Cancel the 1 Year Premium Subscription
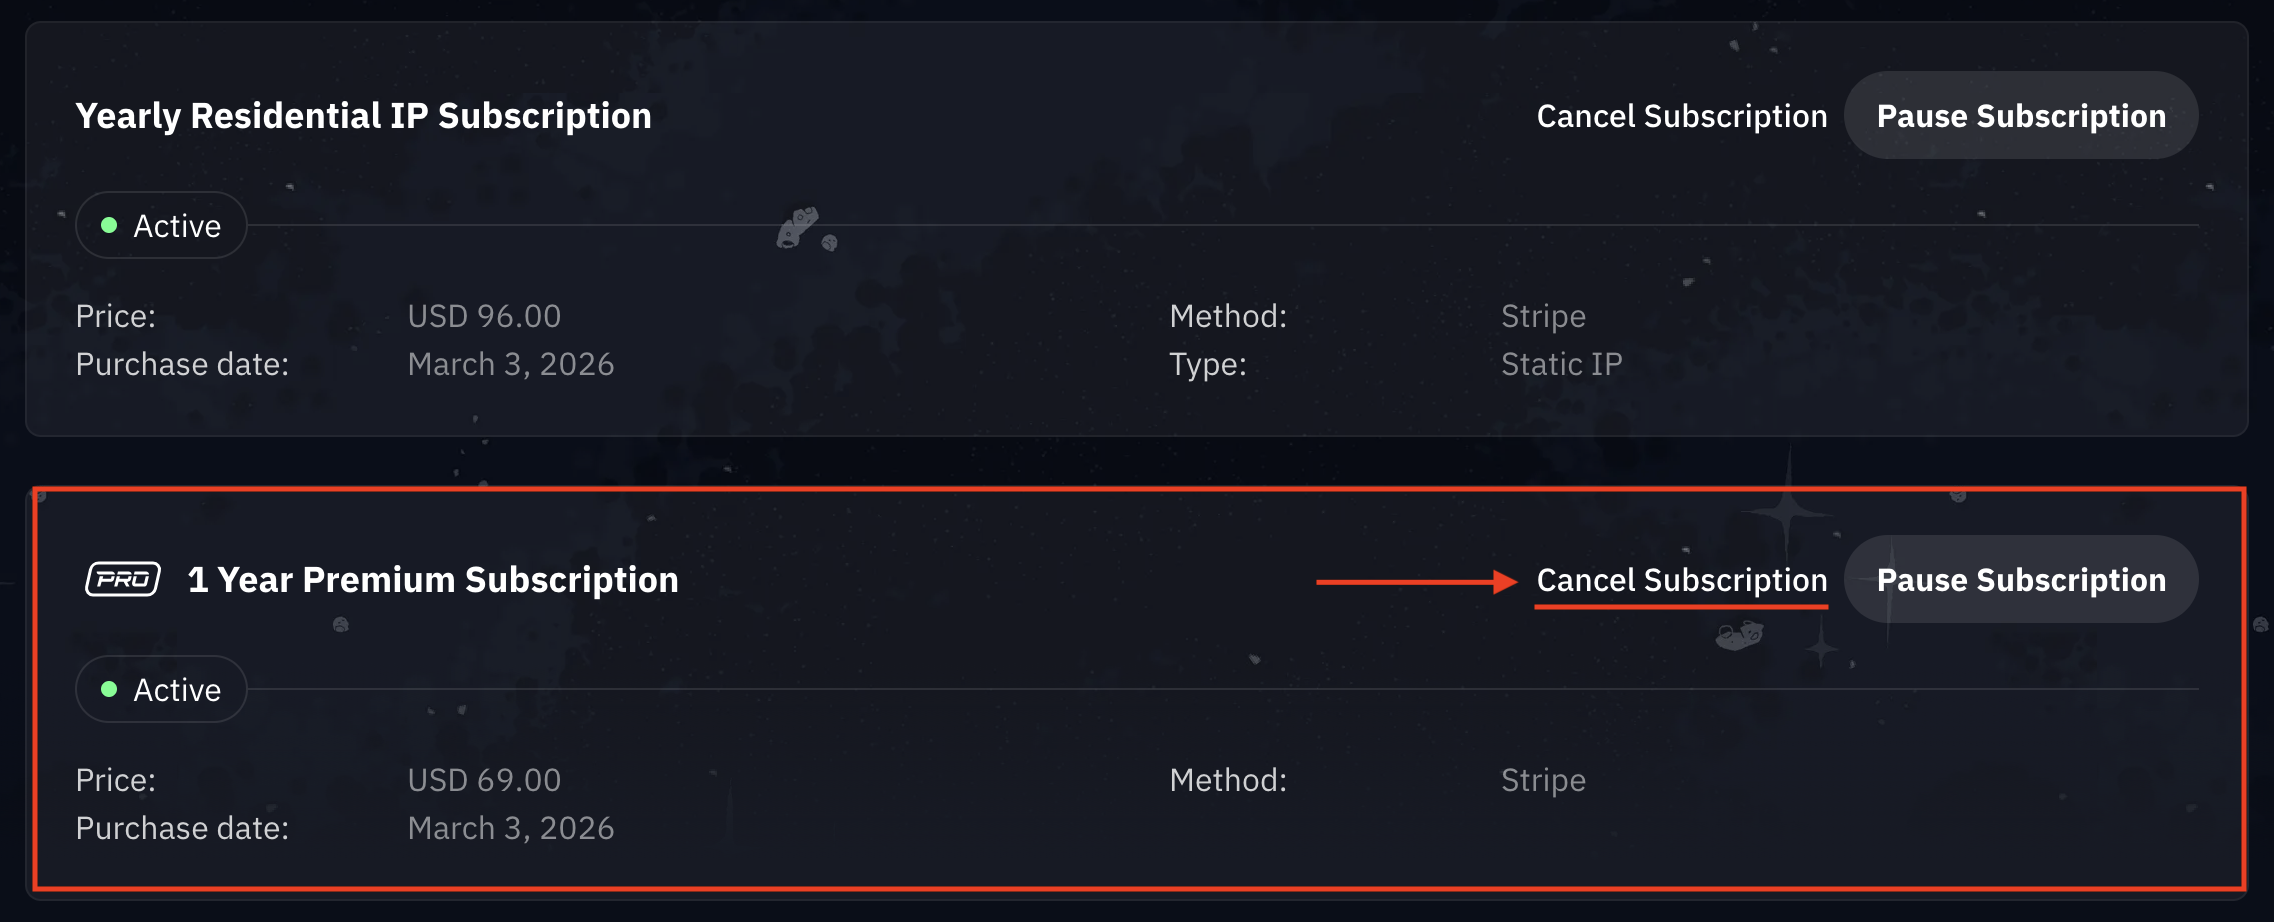This screenshot has height=922, width=2274. 1681,580
